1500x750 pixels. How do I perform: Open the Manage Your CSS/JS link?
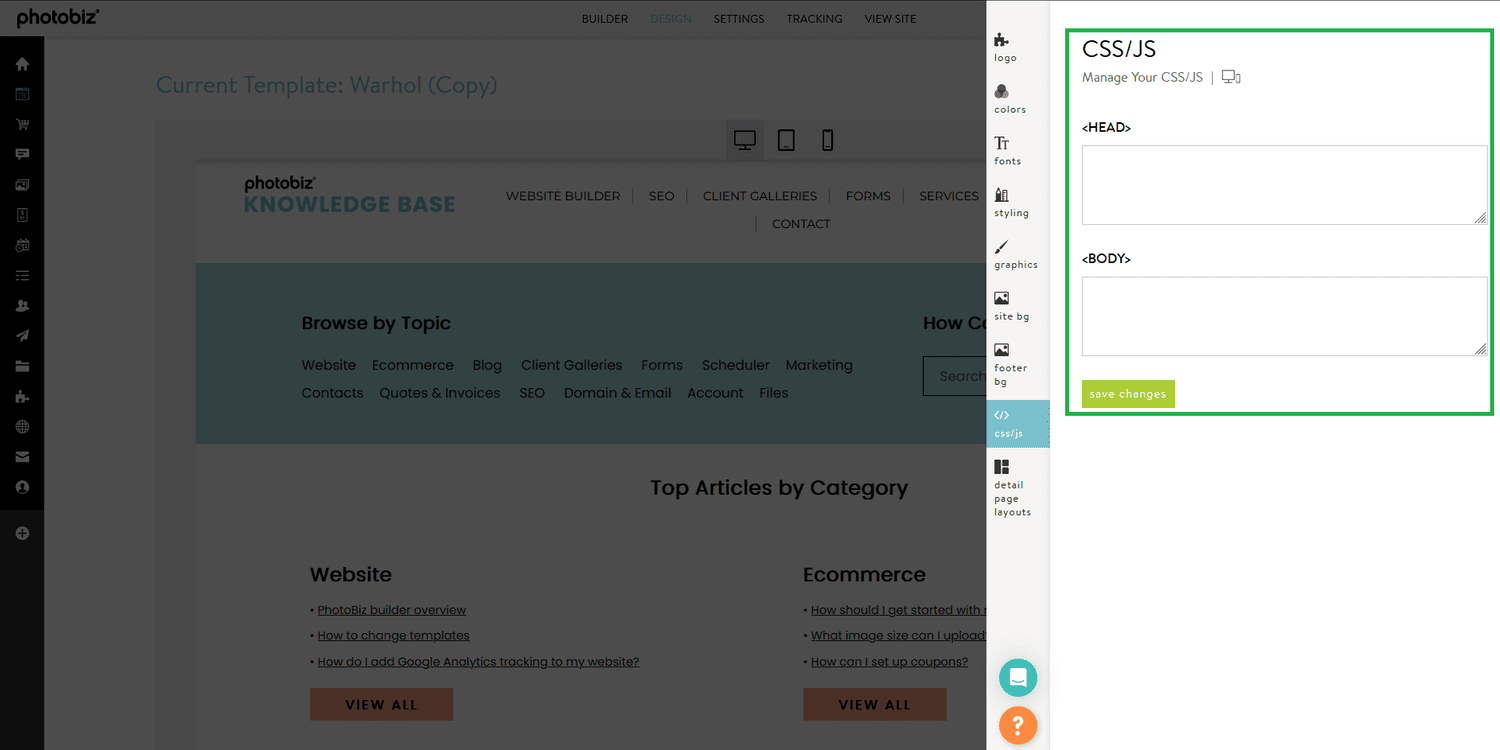(x=1142, y=77)
